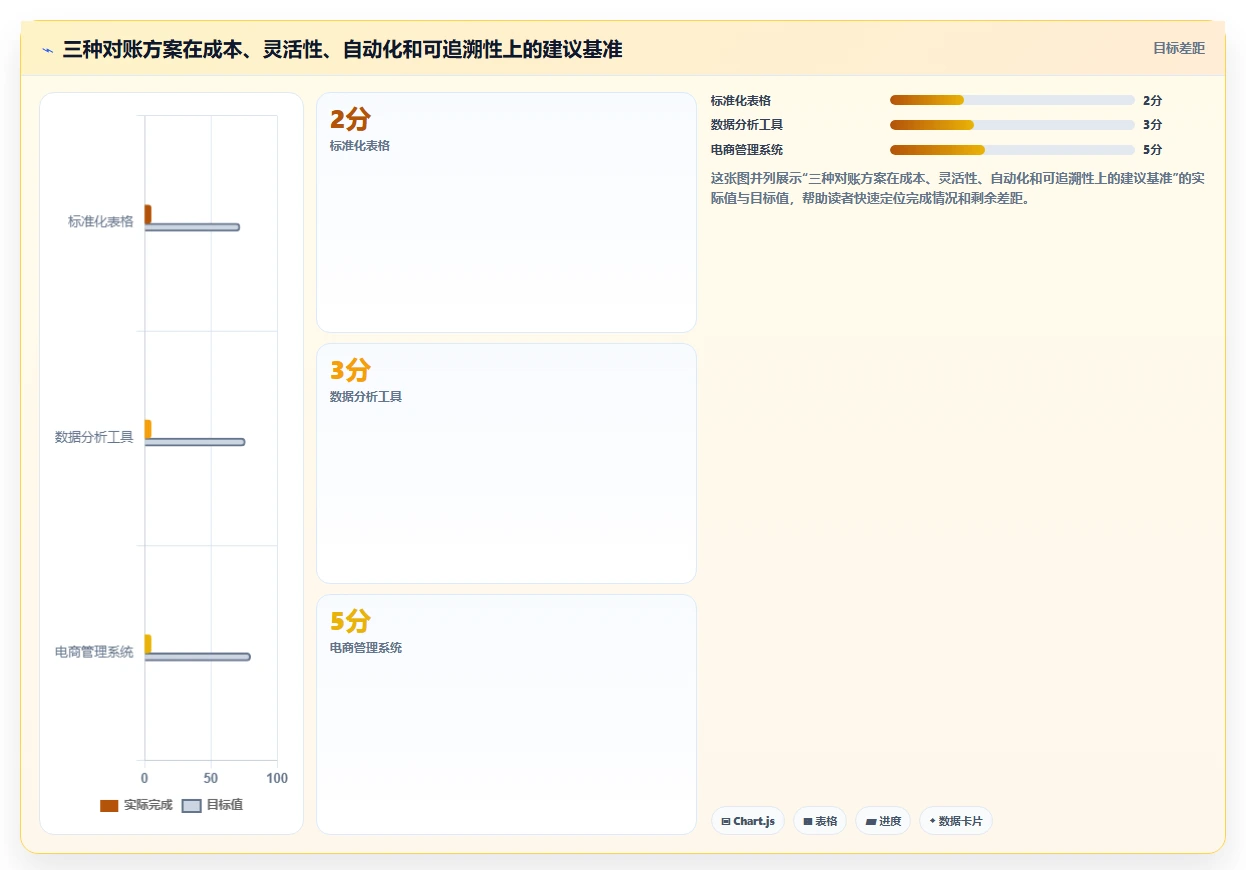1246x870 pixels.
Task: Click the 电商管理系统 actual yellow bar in the chart
Action: point(148,644)
